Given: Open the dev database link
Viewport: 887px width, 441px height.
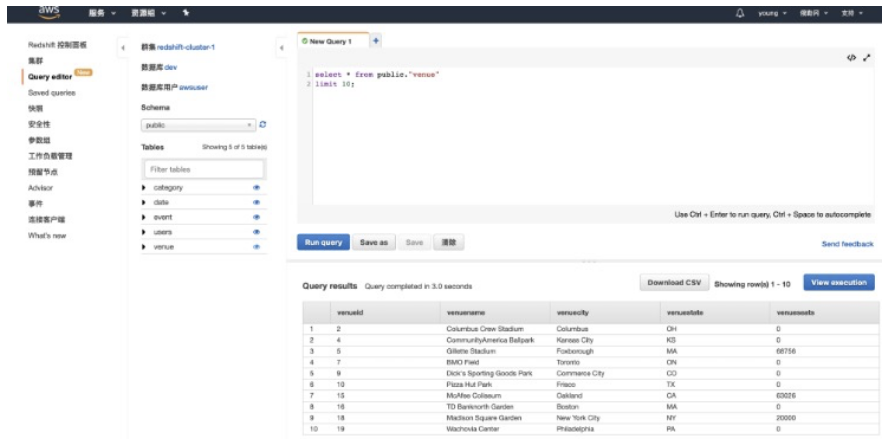Looking at the screenshot, I should (171, 67).
